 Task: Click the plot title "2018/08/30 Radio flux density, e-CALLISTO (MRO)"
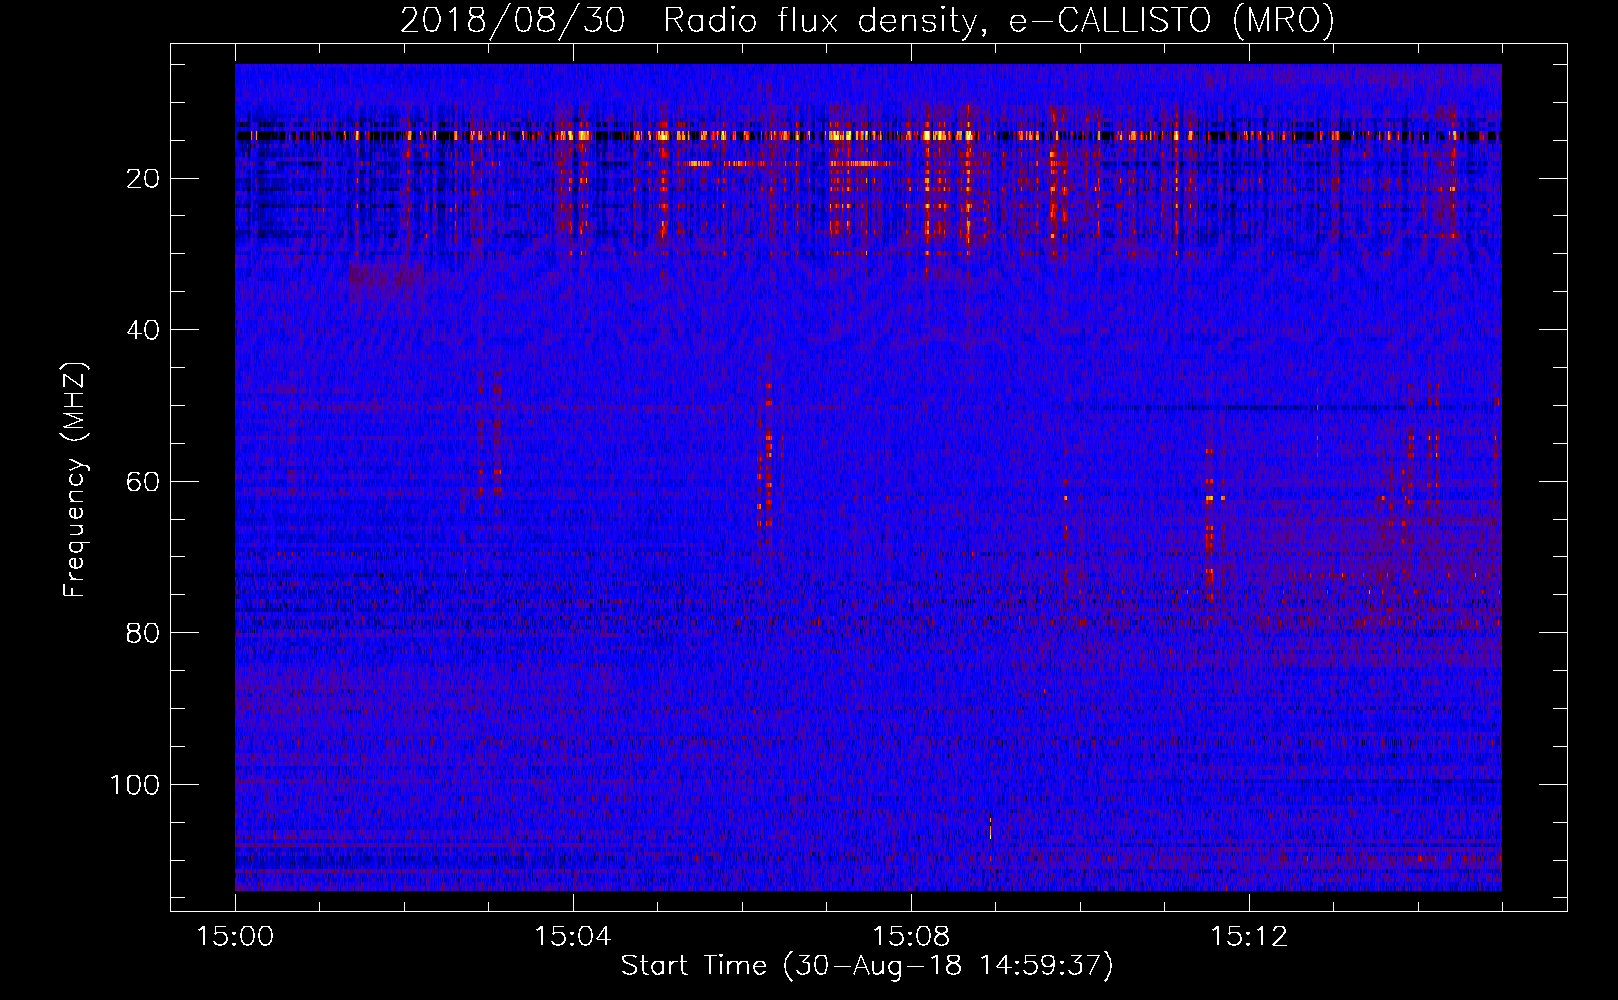867,20
